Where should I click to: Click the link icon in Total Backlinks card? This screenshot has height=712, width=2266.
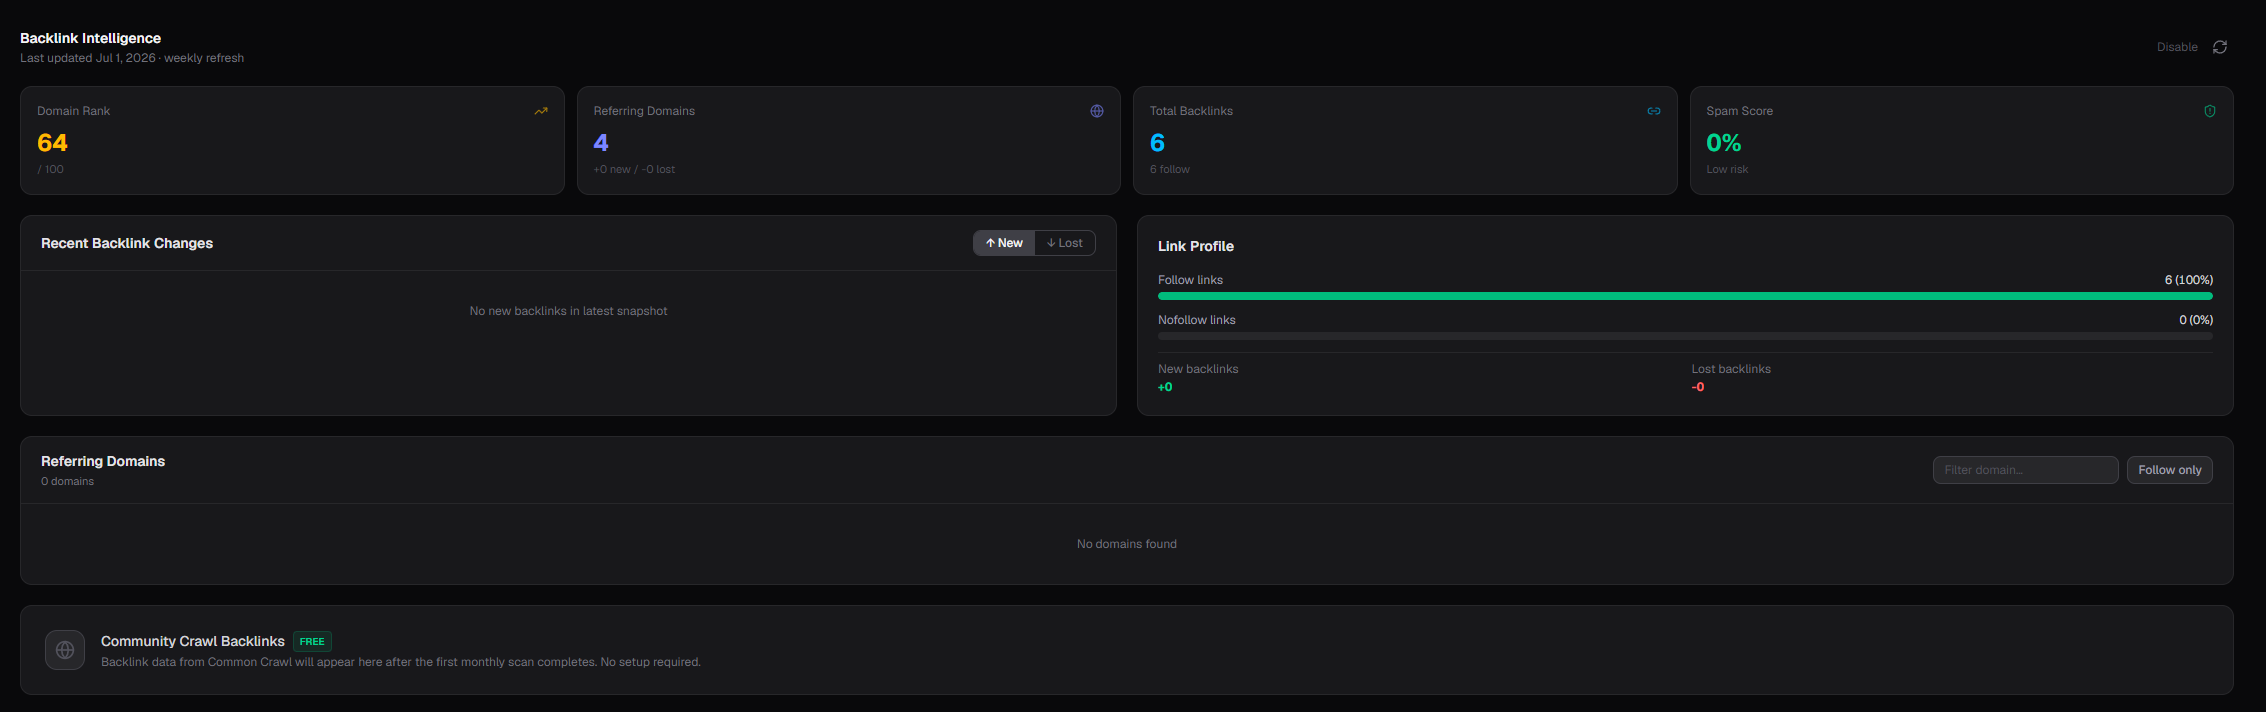(x=1654, y=111)
